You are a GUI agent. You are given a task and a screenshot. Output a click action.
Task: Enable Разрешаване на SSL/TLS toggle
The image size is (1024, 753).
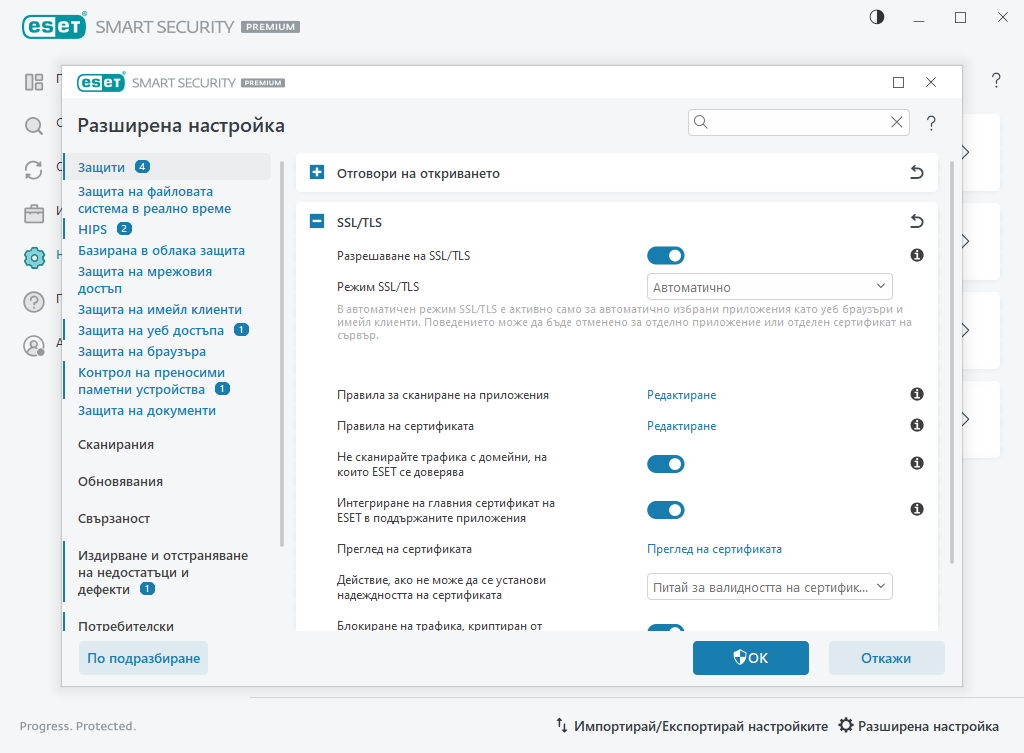[x=666, y=255]
